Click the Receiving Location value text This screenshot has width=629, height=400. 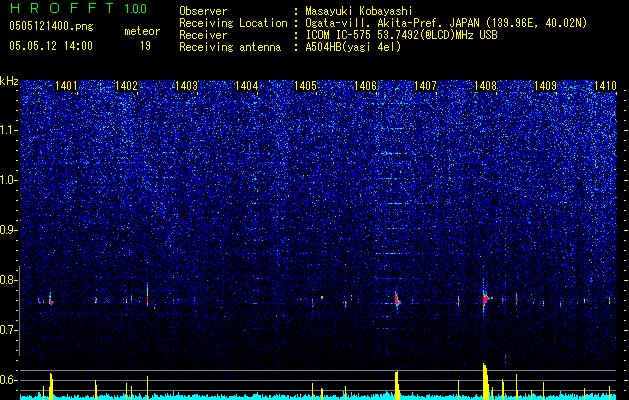click(x=446, y=23)
